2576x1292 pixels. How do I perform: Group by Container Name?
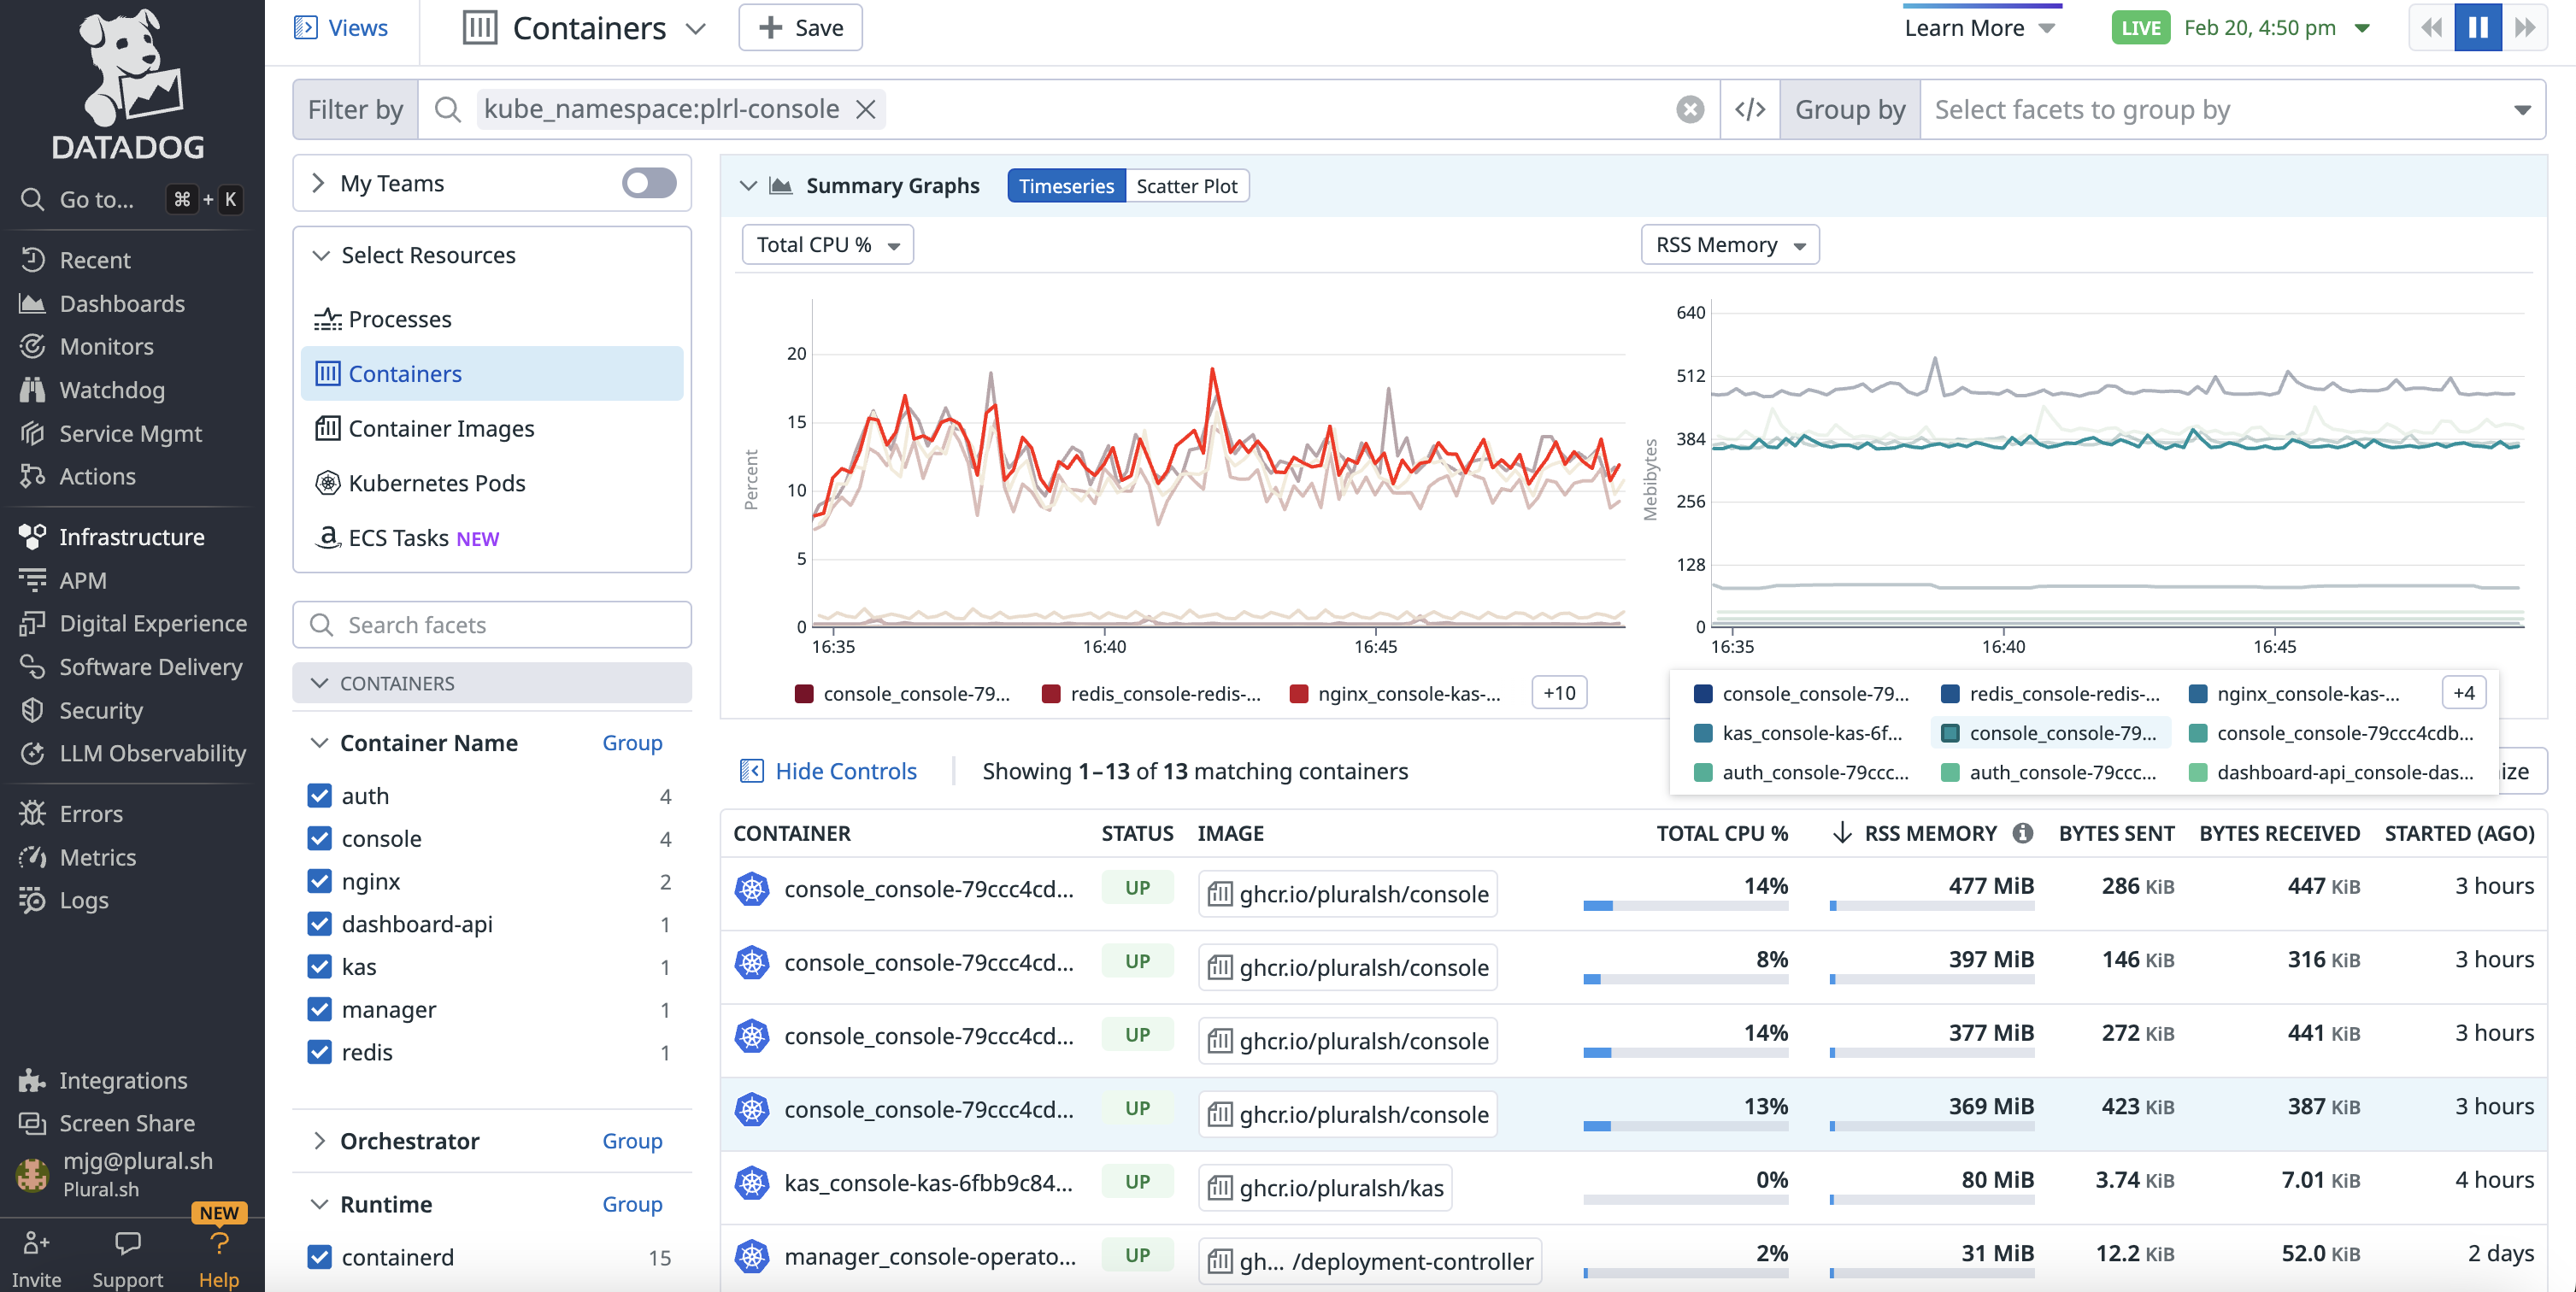coord(632,743)
